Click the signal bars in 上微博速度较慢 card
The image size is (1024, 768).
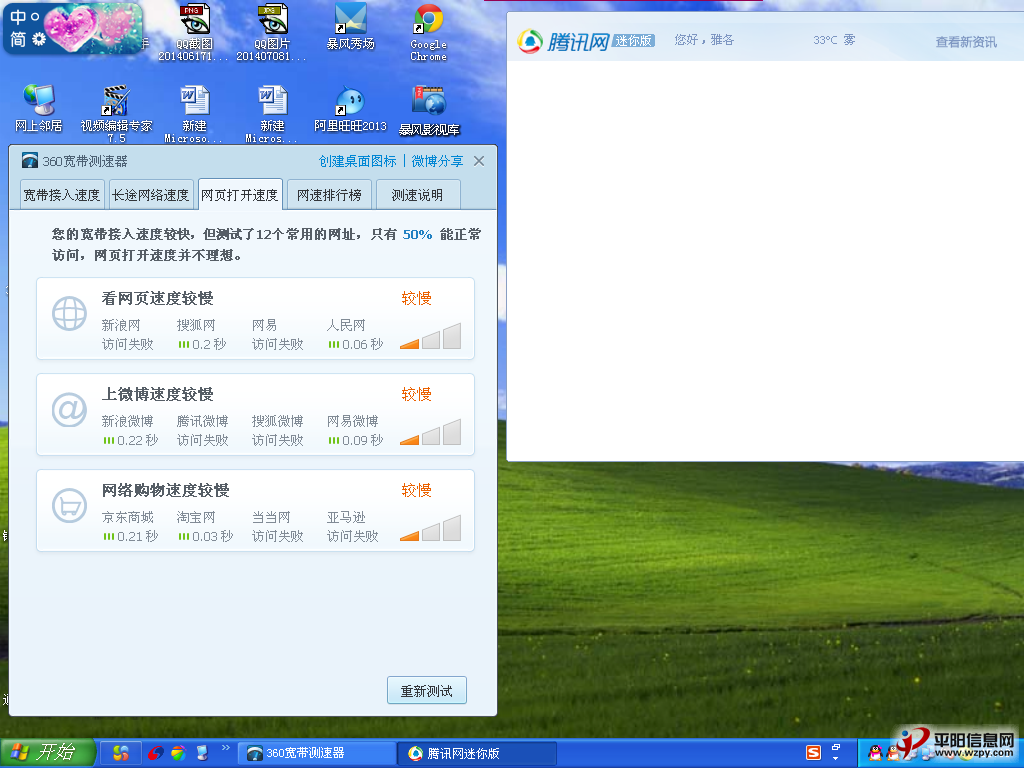pos(430,432)
